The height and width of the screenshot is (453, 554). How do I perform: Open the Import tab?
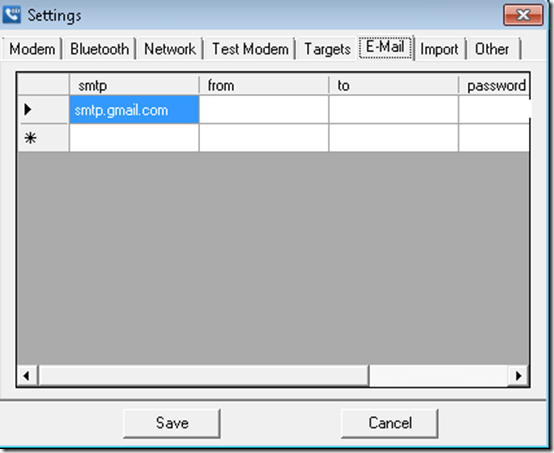440,49
